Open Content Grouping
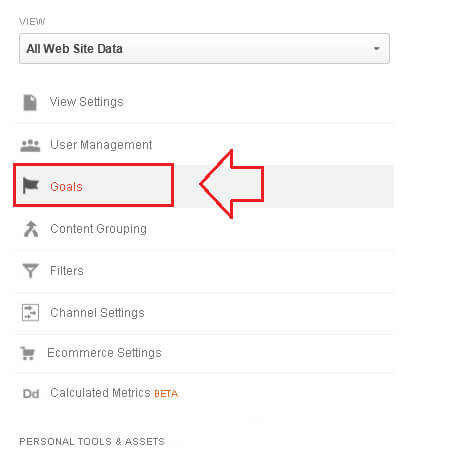450x466 pixels. coord(98,229)
